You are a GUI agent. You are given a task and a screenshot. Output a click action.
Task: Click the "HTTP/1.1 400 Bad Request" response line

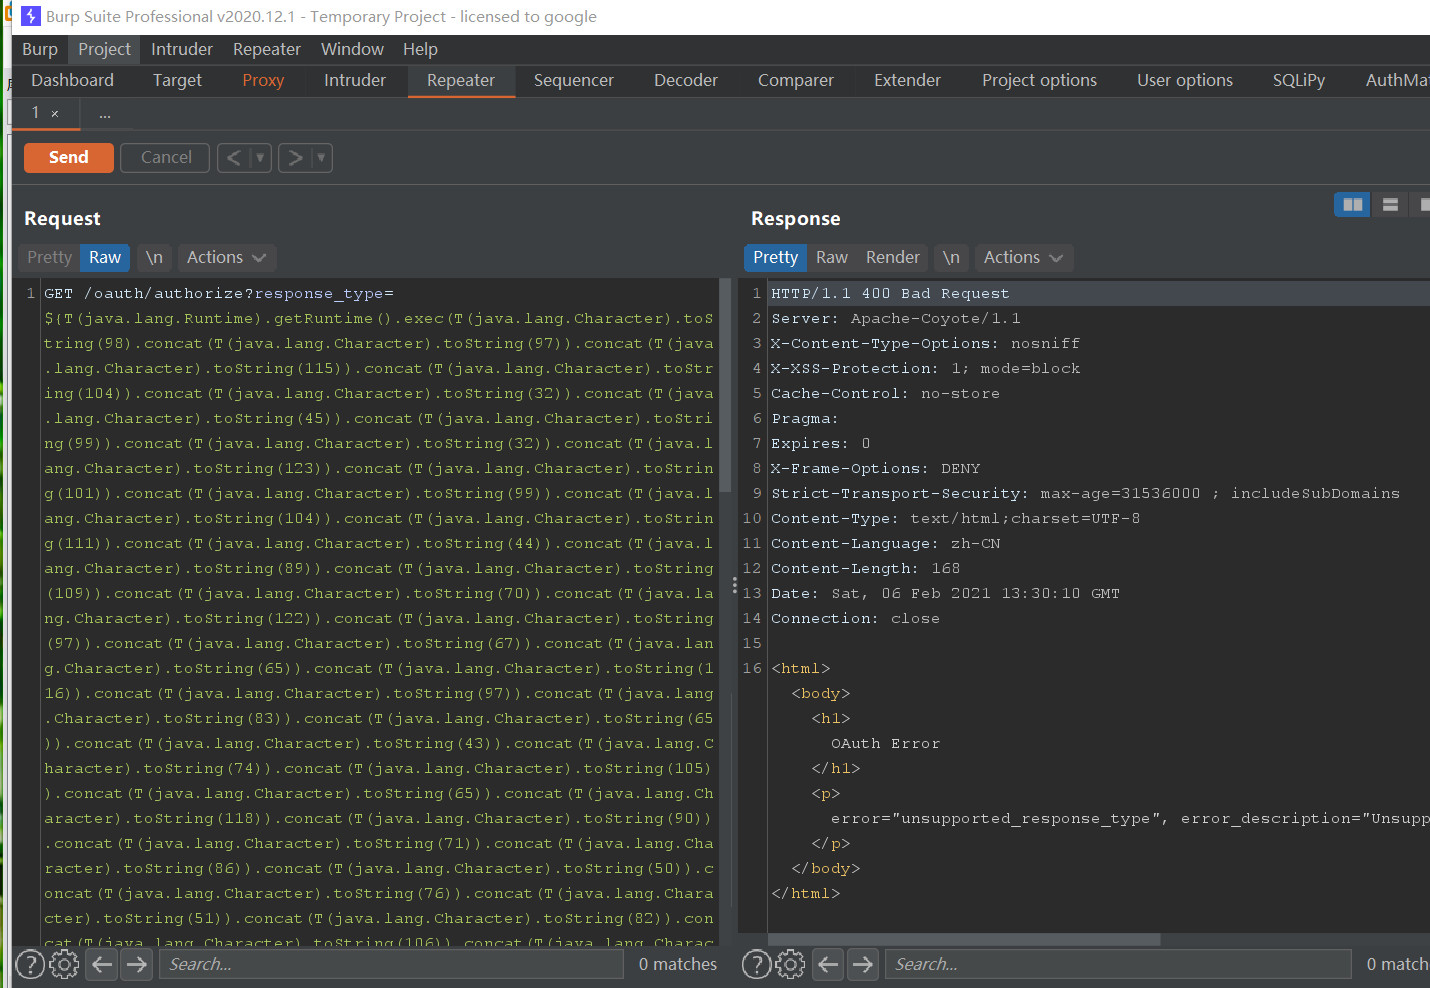(x=890, y=293)
